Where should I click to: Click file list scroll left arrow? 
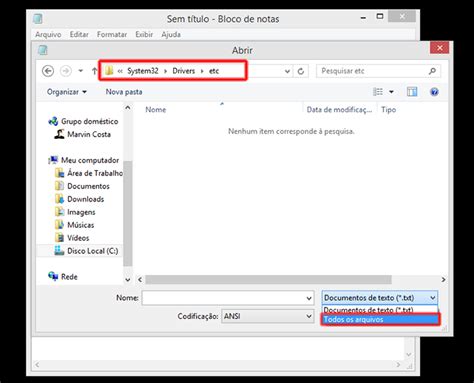tap(140, 280)
